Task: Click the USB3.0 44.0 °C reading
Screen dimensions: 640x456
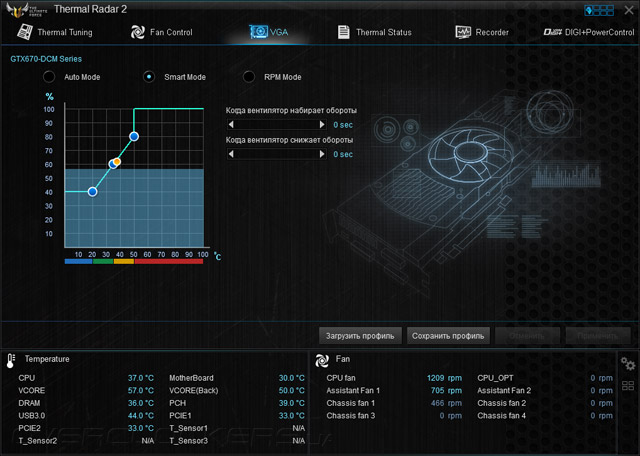Action: point(140,416)
